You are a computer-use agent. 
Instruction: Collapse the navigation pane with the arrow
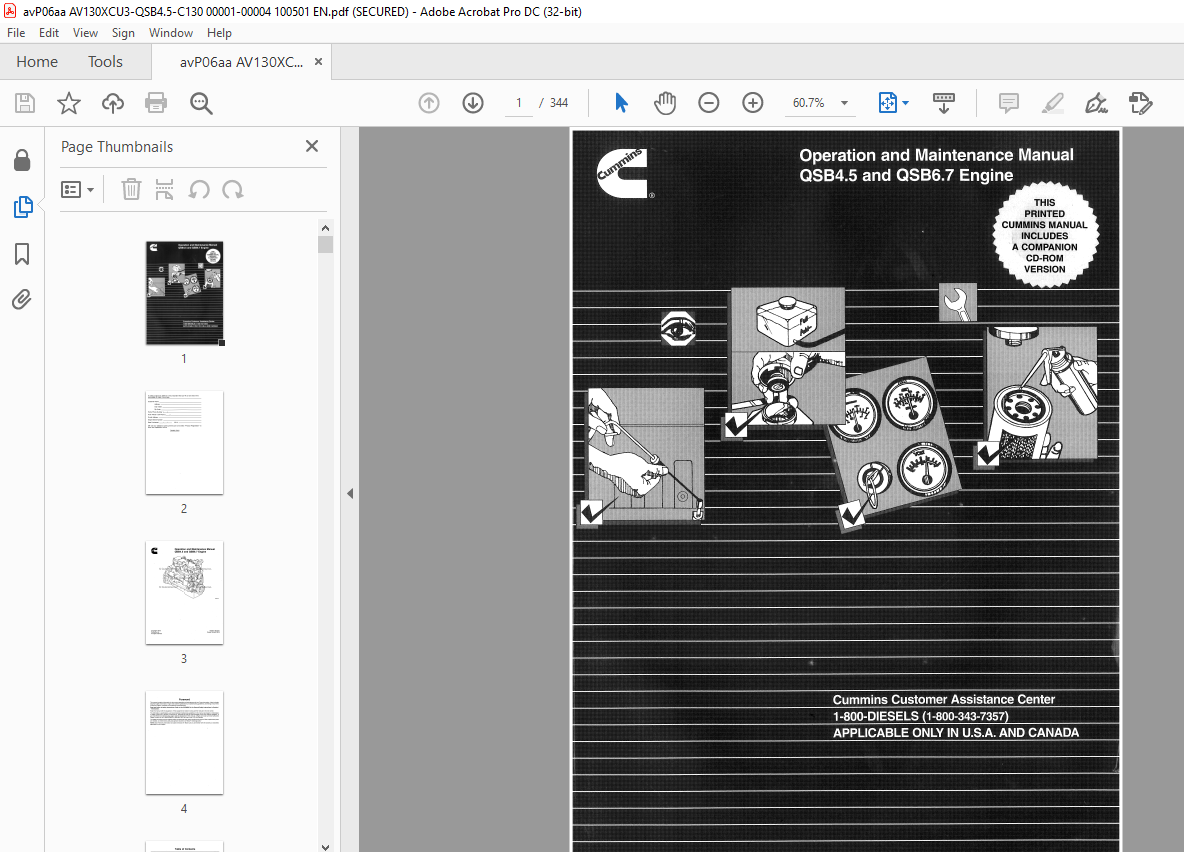pyautogui.click(x=350, y=493)
